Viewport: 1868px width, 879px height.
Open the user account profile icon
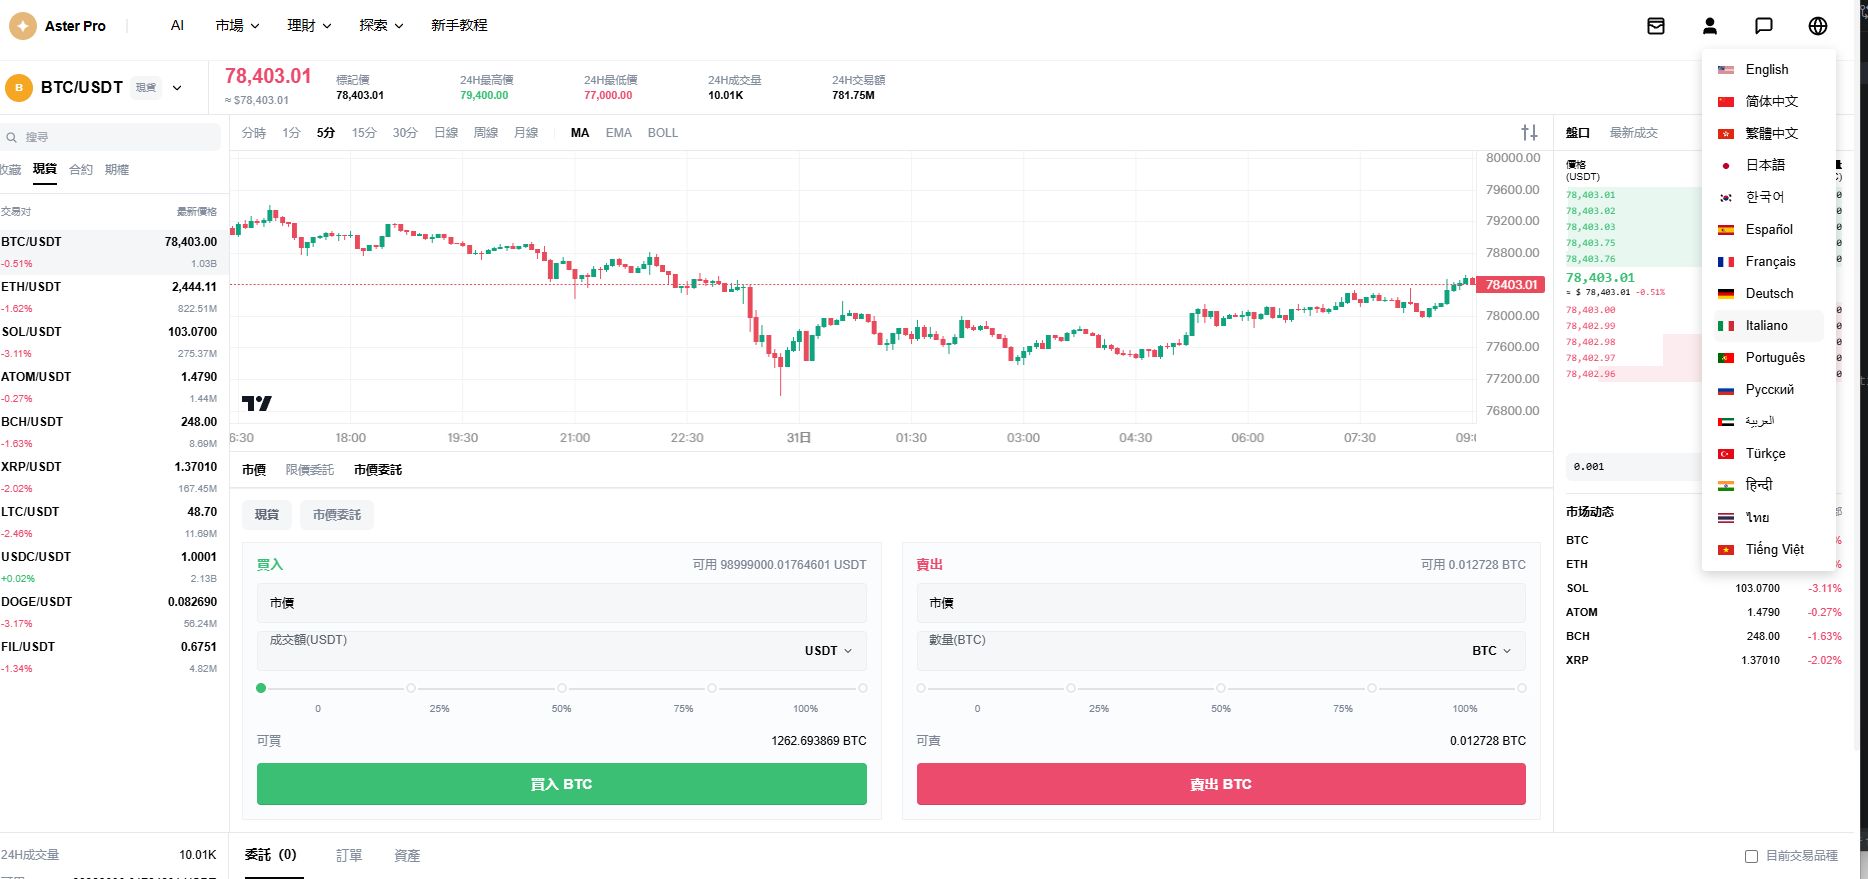pos(1710,26)
